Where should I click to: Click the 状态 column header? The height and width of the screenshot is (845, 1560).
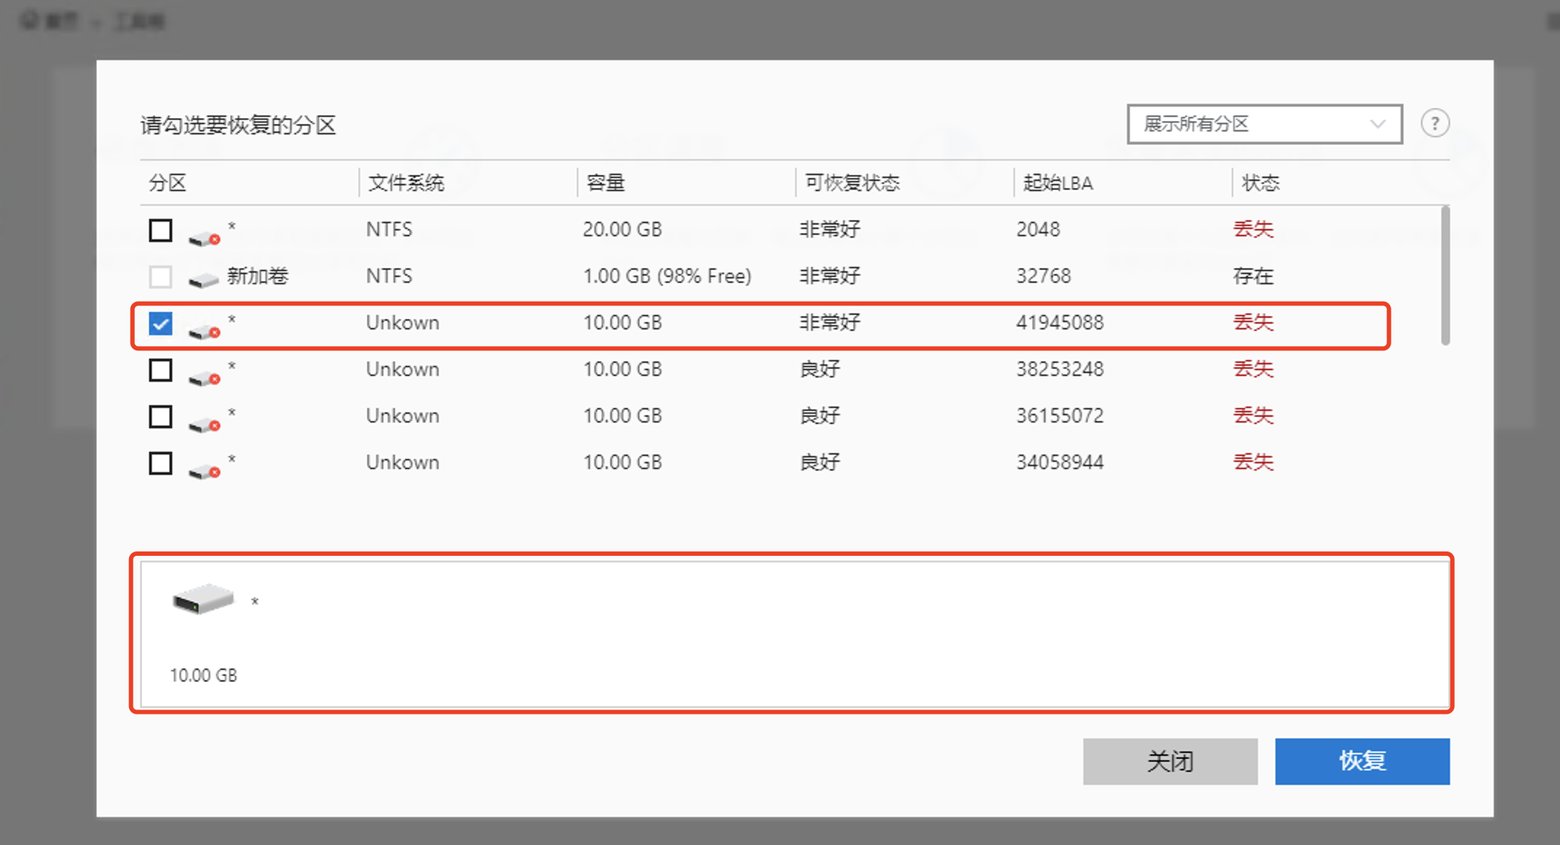(1260, 183)
